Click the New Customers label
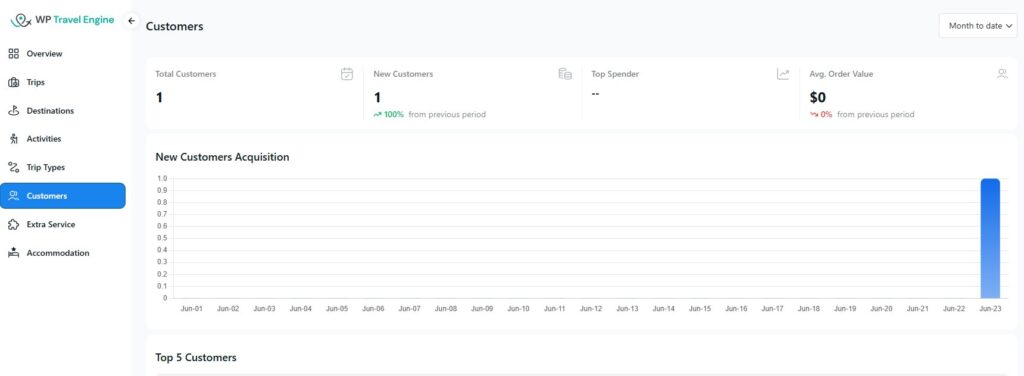1024x376 pixels. [x=403, y=74]
